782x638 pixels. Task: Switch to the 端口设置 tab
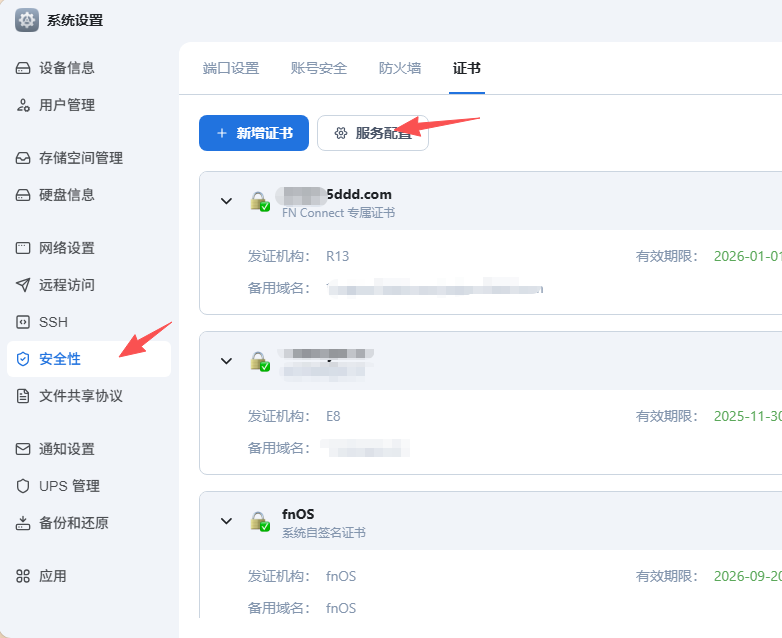coord(231,68)
